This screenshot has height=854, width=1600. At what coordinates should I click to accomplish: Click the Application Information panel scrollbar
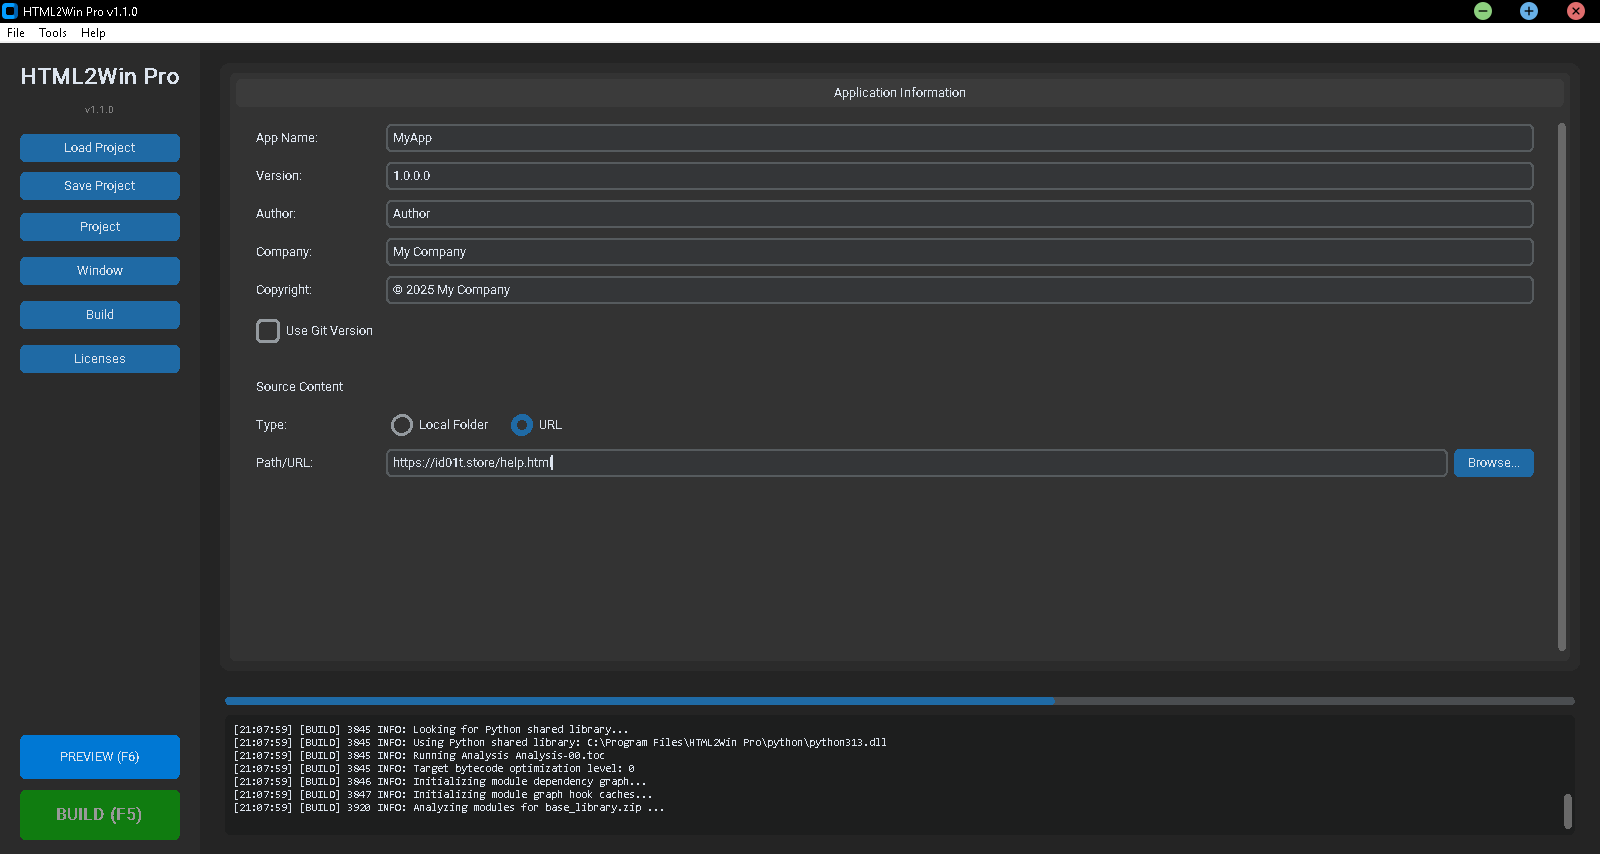[x=1562, y=387]
